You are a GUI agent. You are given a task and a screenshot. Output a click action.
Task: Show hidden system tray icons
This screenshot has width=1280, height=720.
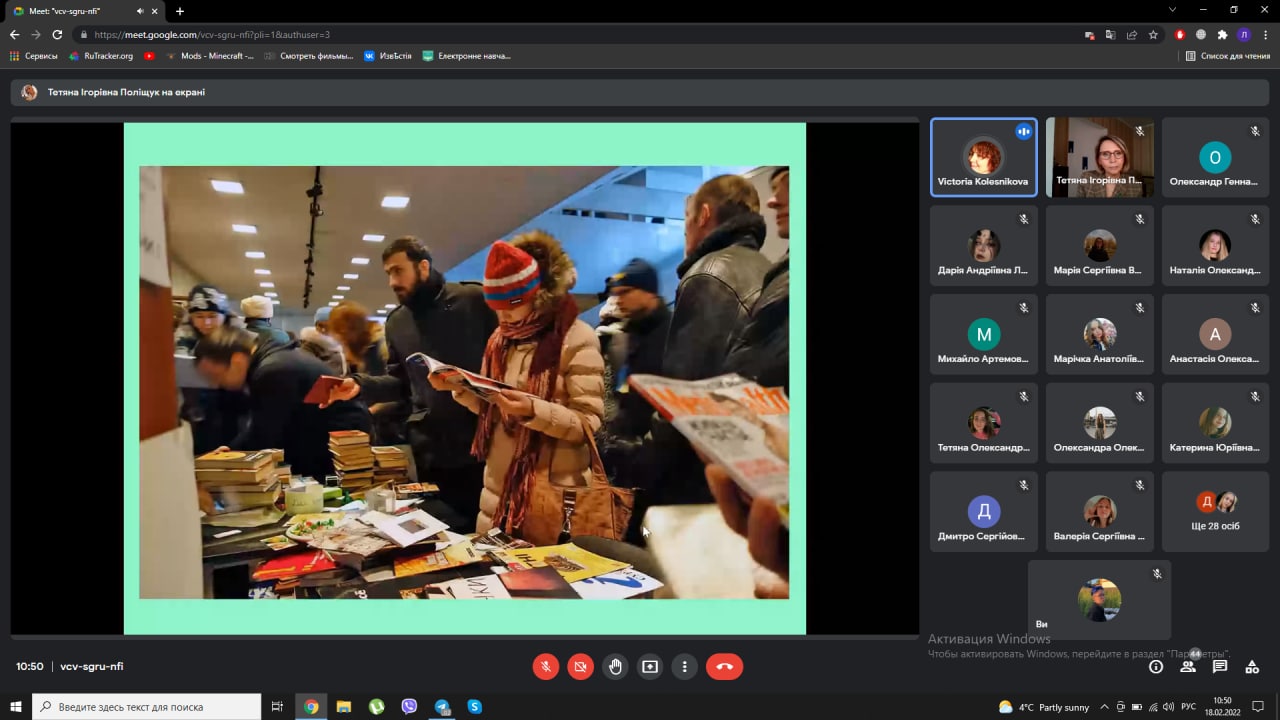(1104, 707)
